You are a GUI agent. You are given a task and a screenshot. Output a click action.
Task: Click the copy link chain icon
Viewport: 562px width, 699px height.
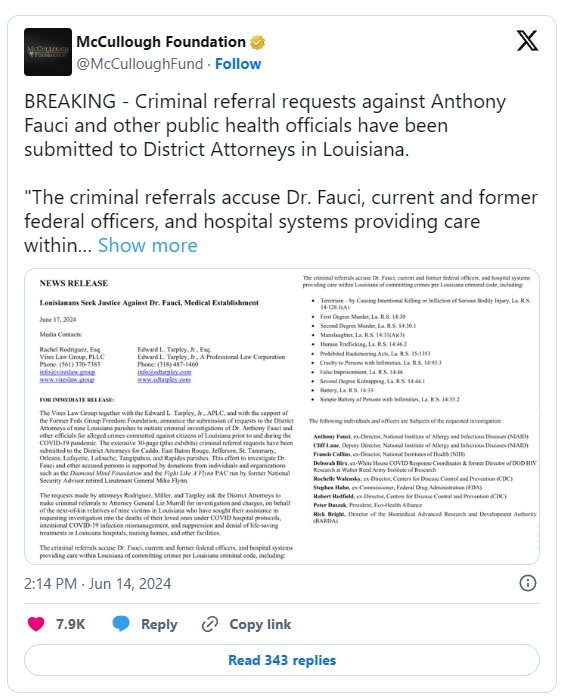click(x=210, y=624)
